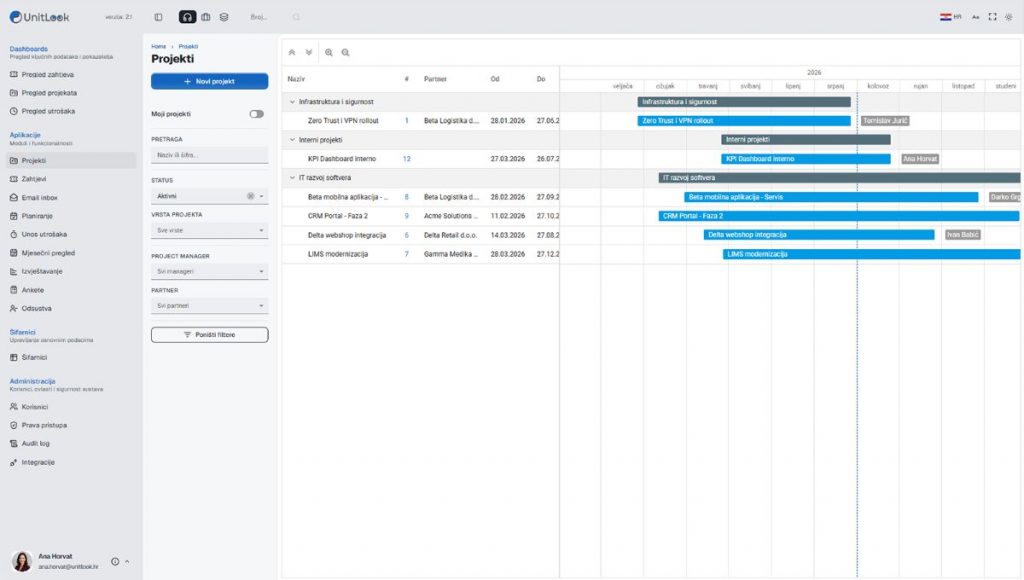
Task: Zoom in the Gantt timeline
Action: pyautogui.click(x=328, y=52)
